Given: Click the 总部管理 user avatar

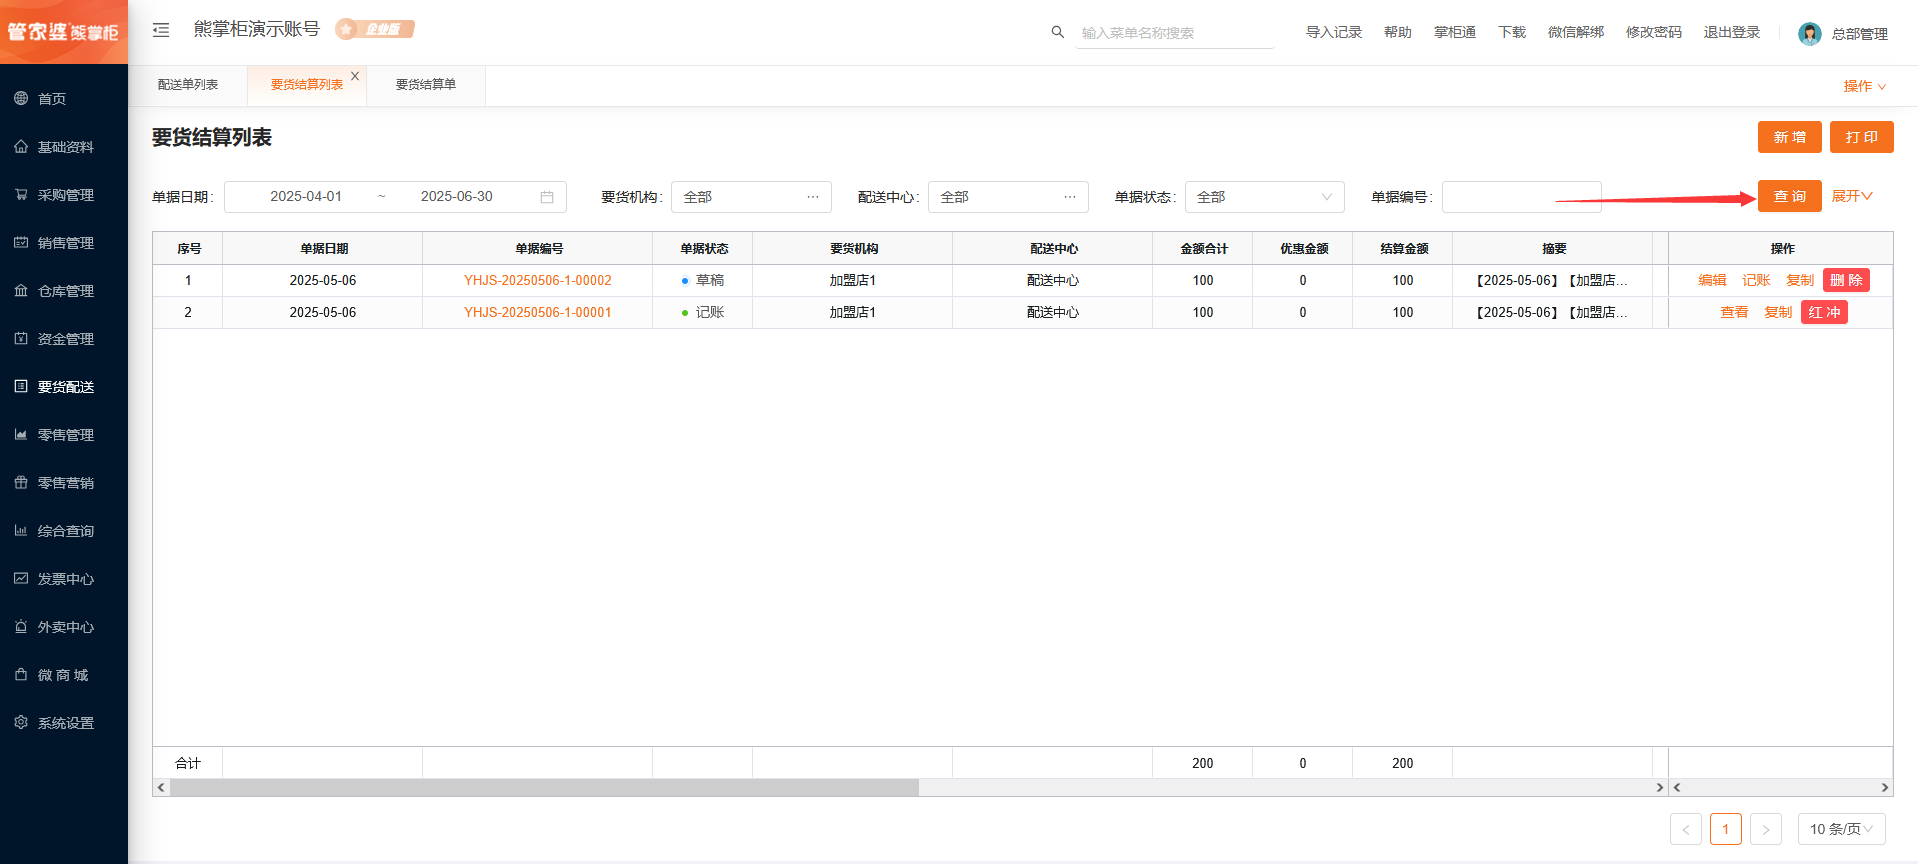Looking at the screenshot, I should pyautogui.click(x=1809, y=34).
